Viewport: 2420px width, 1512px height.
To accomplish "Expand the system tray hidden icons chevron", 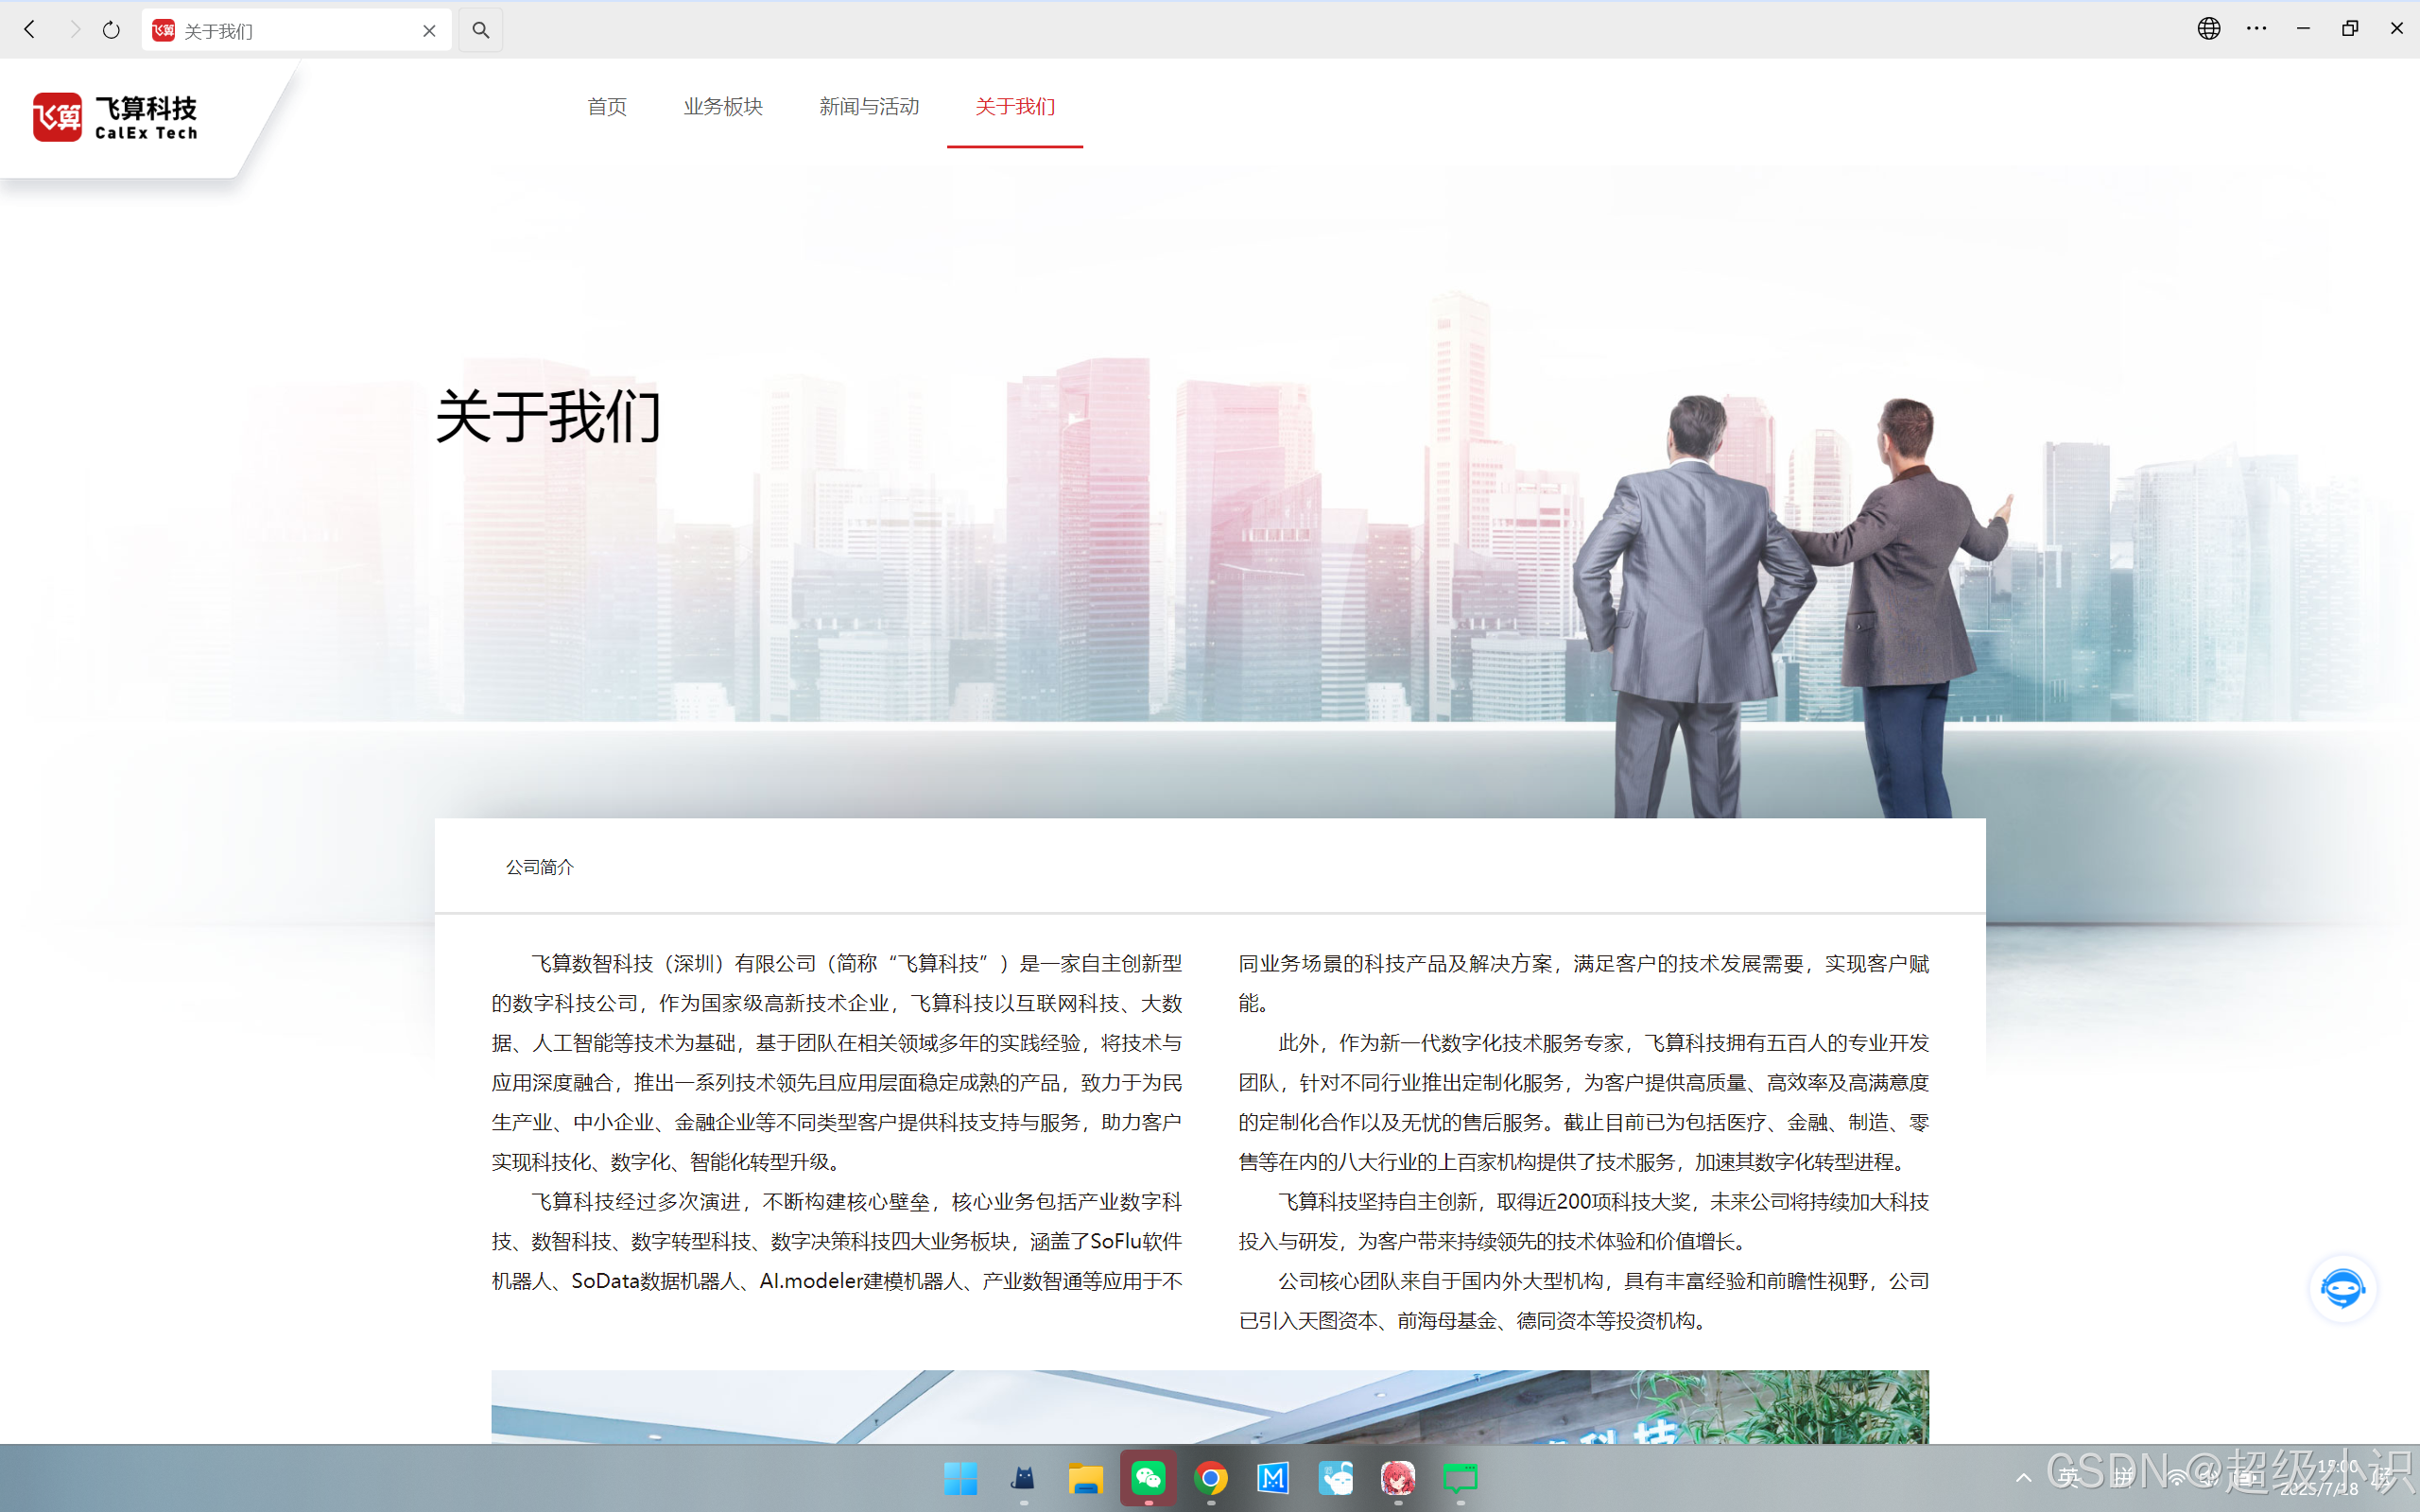I will [2023, 1478].
